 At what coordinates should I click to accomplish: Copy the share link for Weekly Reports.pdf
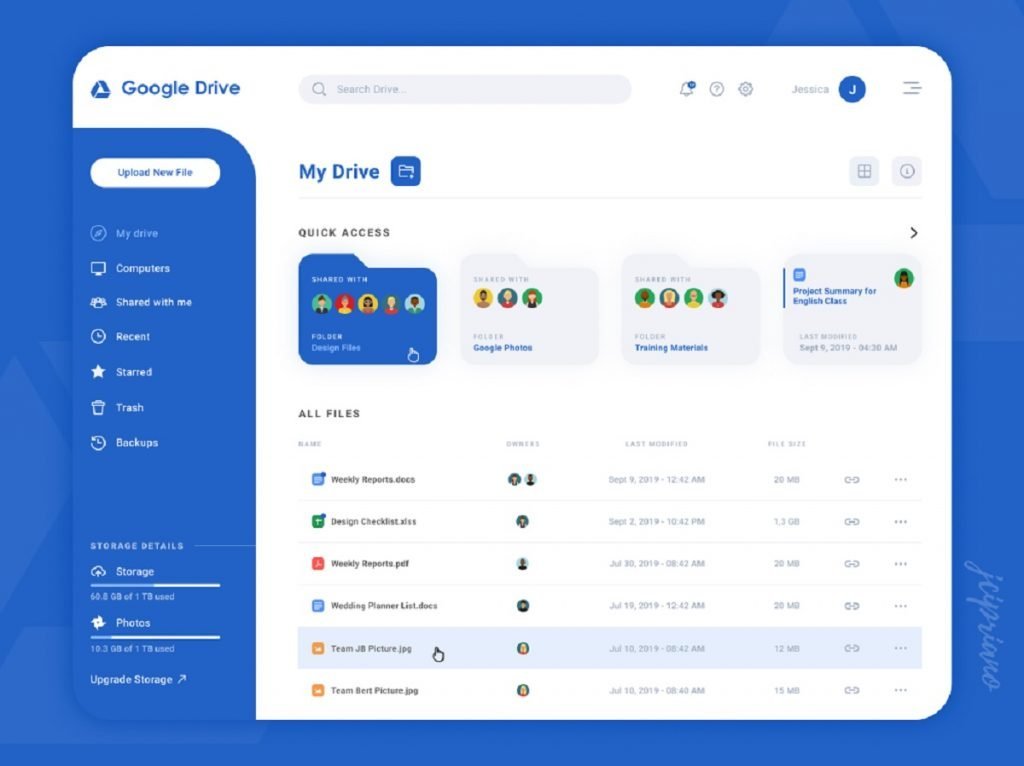click(852, 564)
